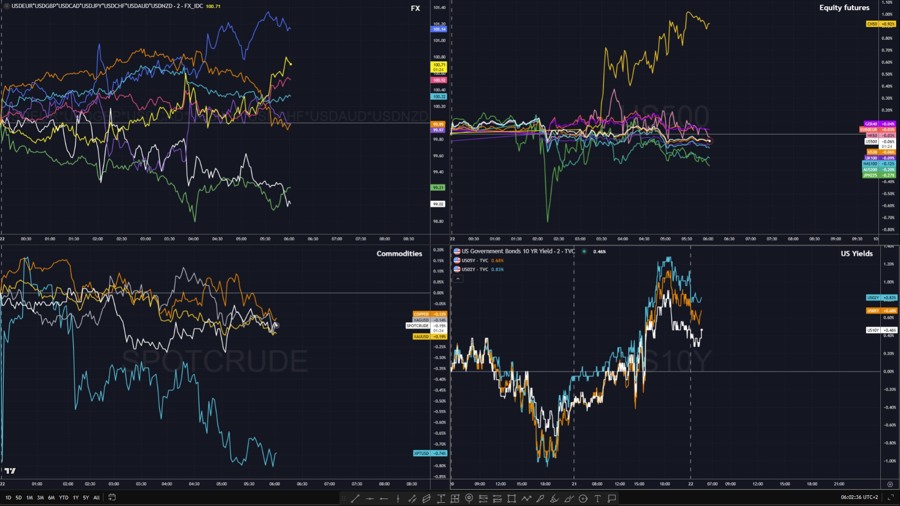The height and width of the screenshot is (506, 900).
Task: Set time range to 1M
Action: coord(29,498)
